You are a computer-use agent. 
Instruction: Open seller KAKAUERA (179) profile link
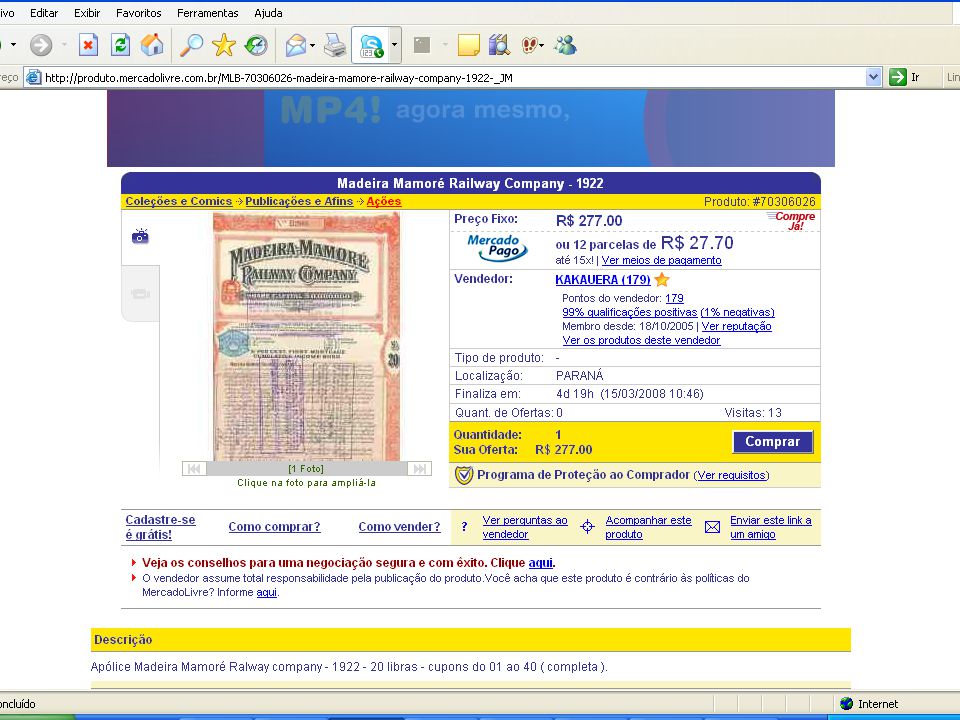(603, 280)
